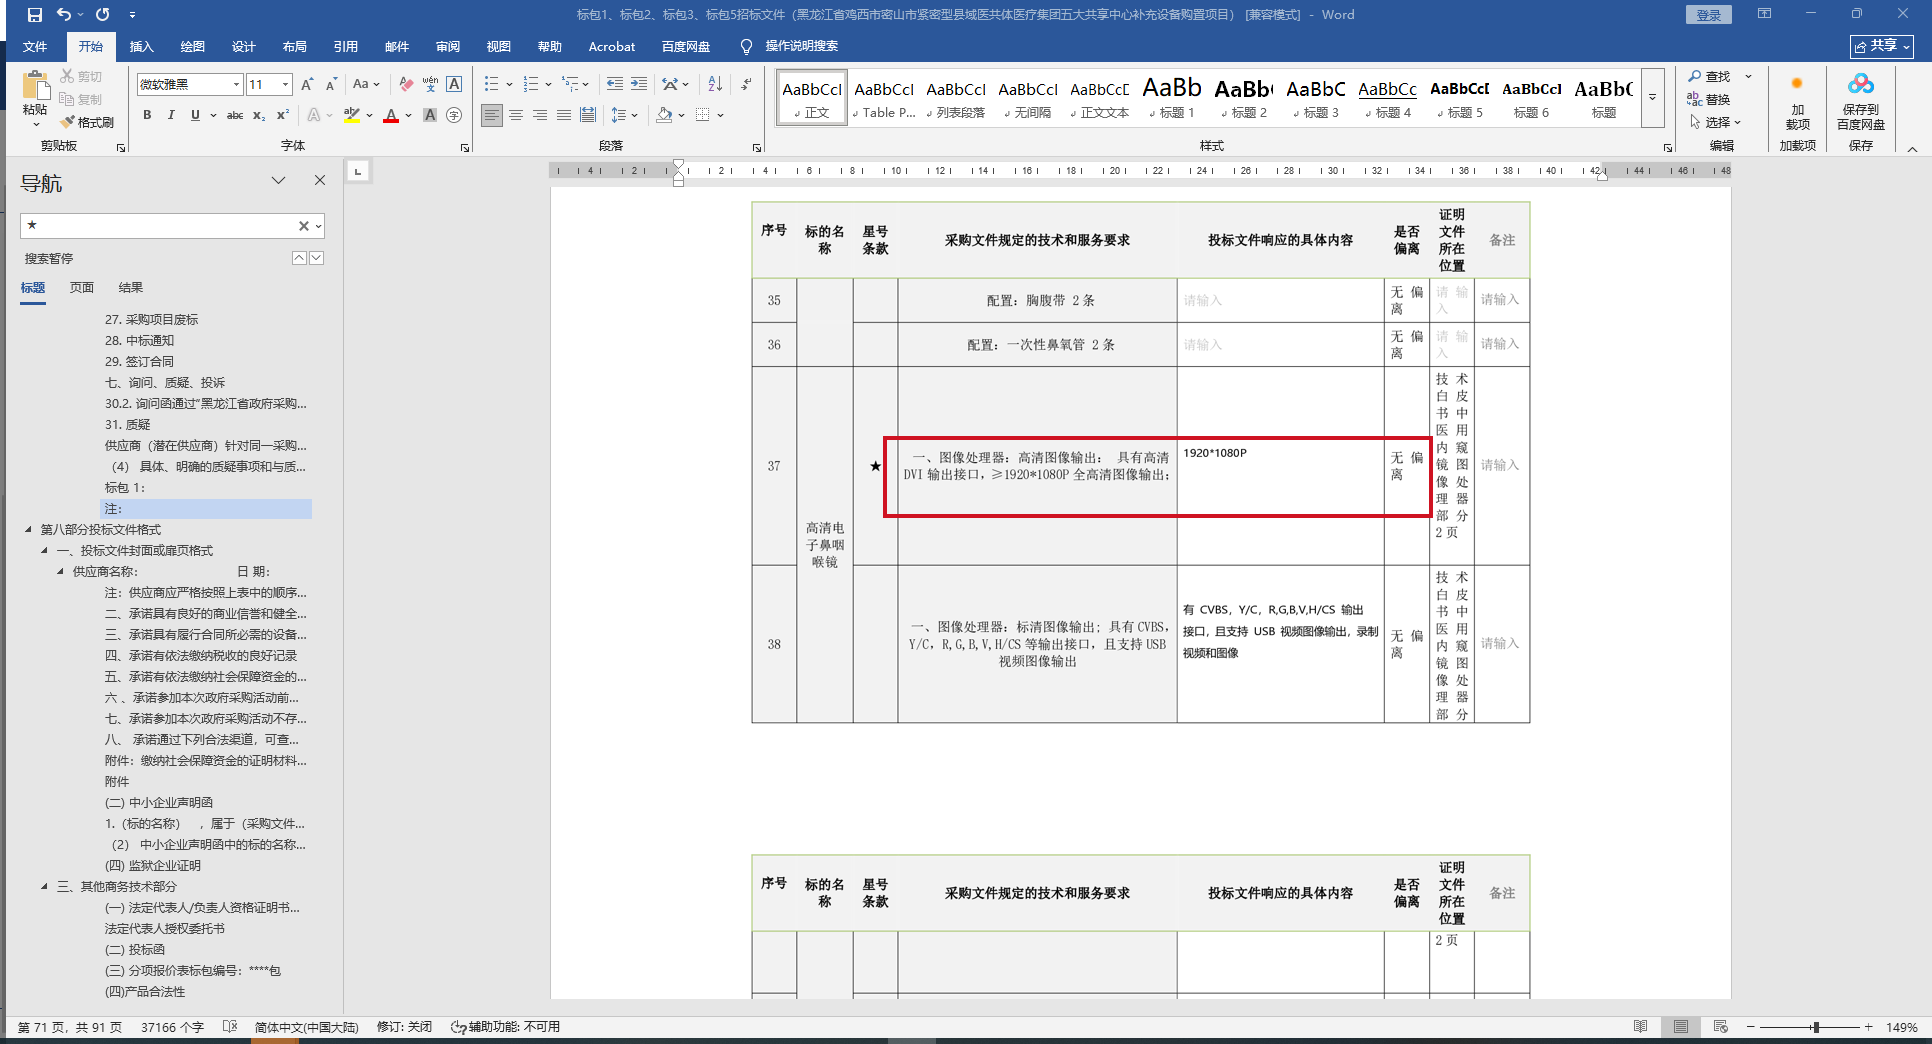Switch to Web Layout view in status bar
The width and height of the screenshot is (1932, 1044).
[x=1720, y=1027]
